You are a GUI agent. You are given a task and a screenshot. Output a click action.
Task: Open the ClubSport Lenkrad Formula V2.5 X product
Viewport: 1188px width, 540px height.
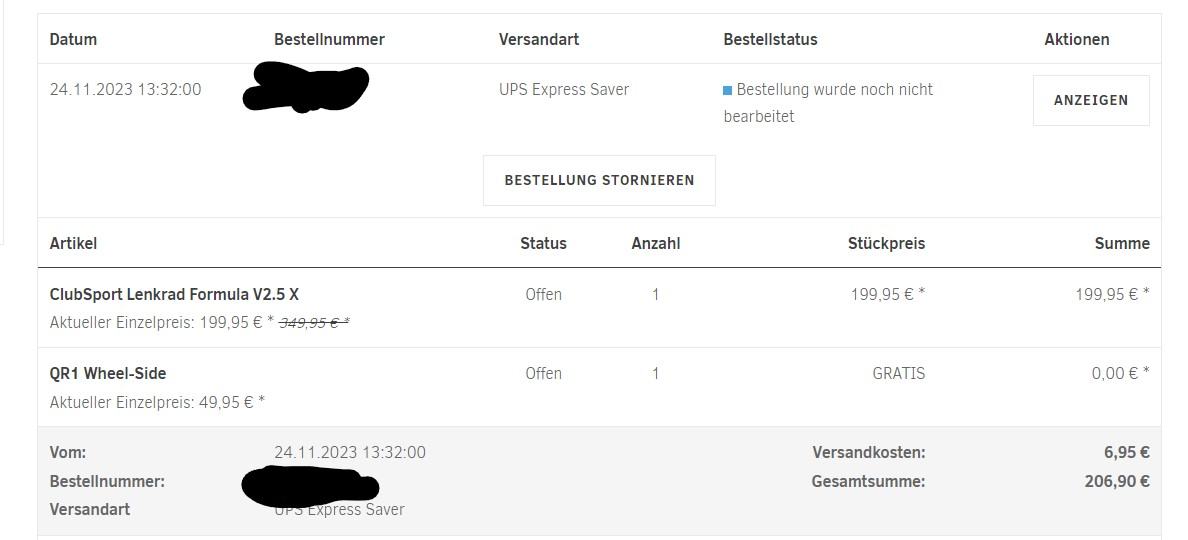[x=174, y=294]
